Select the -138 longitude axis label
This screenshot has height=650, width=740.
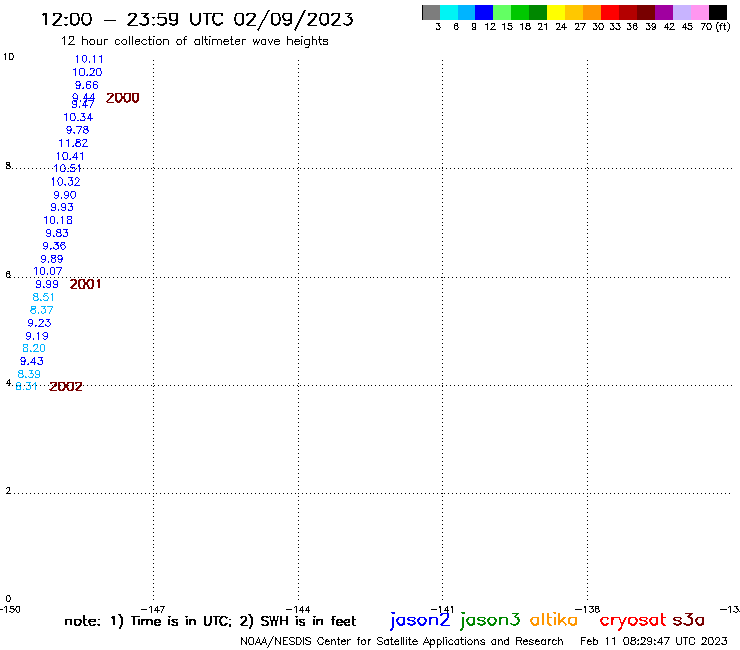point(588,609)
